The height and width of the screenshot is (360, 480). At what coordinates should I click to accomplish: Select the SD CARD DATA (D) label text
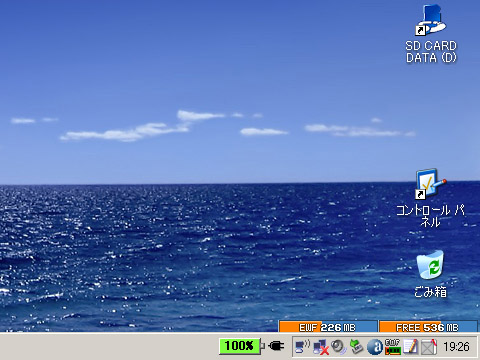(431, 51)
